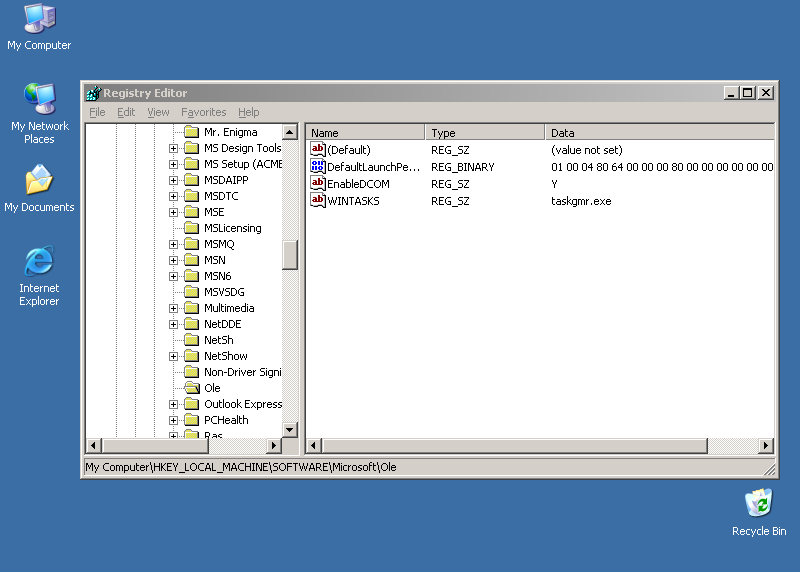Click the tree pane scroll right arrow
The width and height of the screenshot is (800, 572).
(274, 445)
